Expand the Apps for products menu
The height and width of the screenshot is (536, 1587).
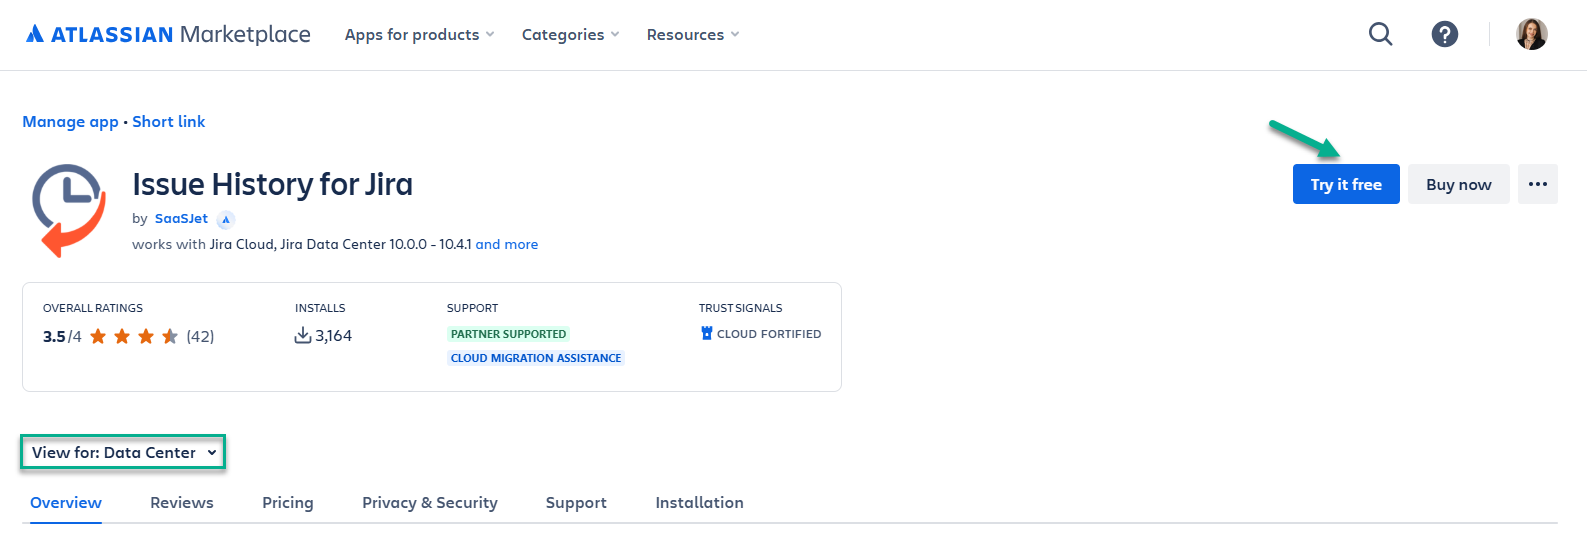coord(419,34)
